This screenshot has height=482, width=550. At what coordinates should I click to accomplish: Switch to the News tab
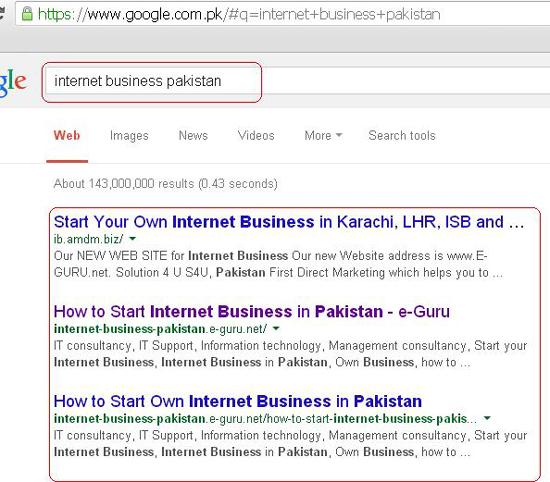[x=193, y=135]
